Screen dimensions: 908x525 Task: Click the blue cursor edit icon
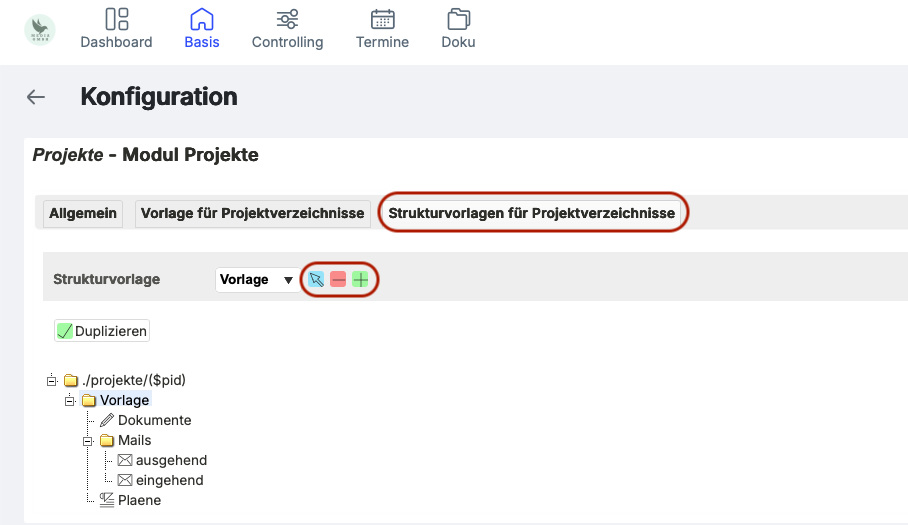(316, 280)
